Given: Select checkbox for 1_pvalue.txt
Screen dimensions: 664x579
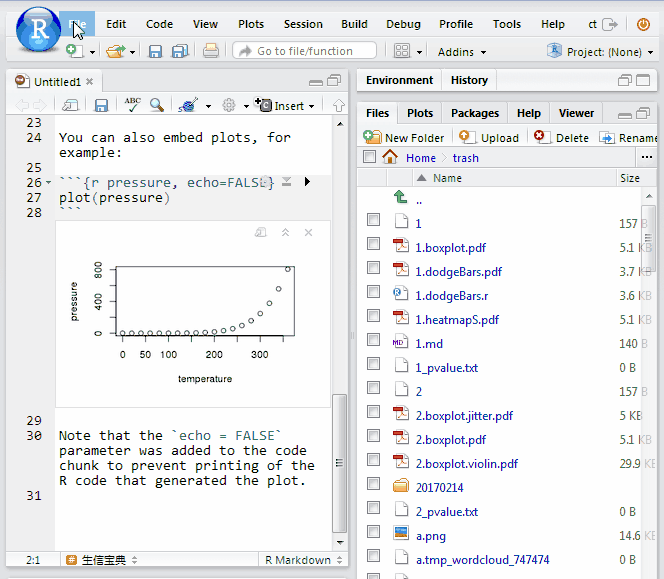Looking at the screenshot, I should tap(373, 363).
